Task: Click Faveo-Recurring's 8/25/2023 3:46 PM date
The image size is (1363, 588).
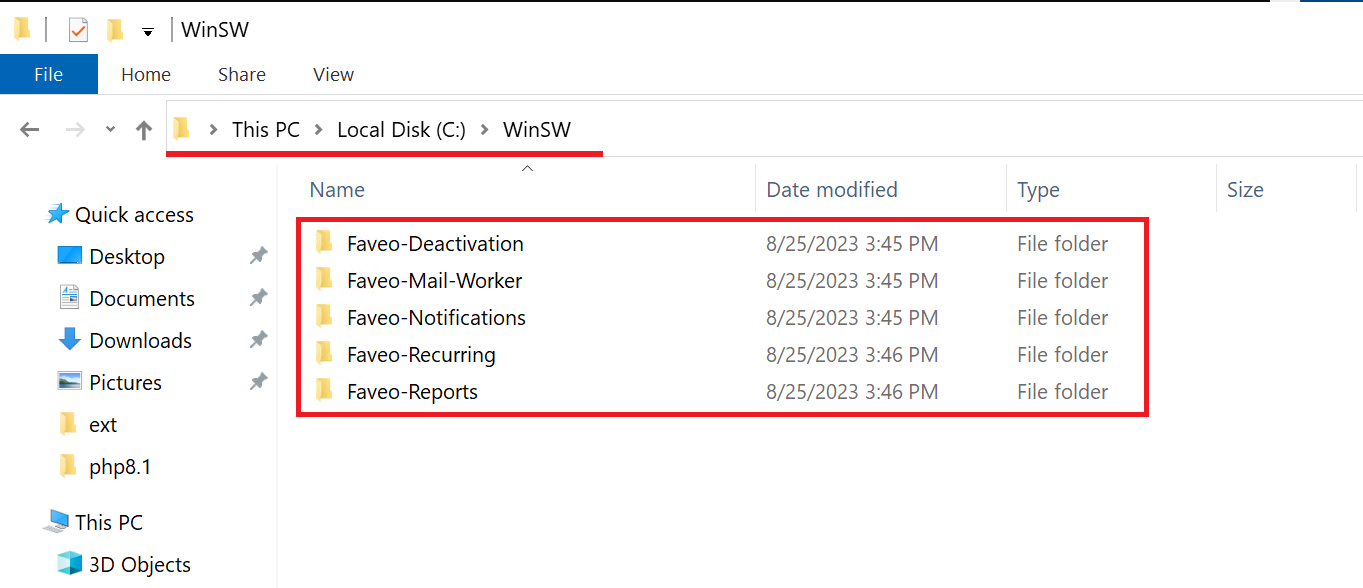Action: coord(852,355)
